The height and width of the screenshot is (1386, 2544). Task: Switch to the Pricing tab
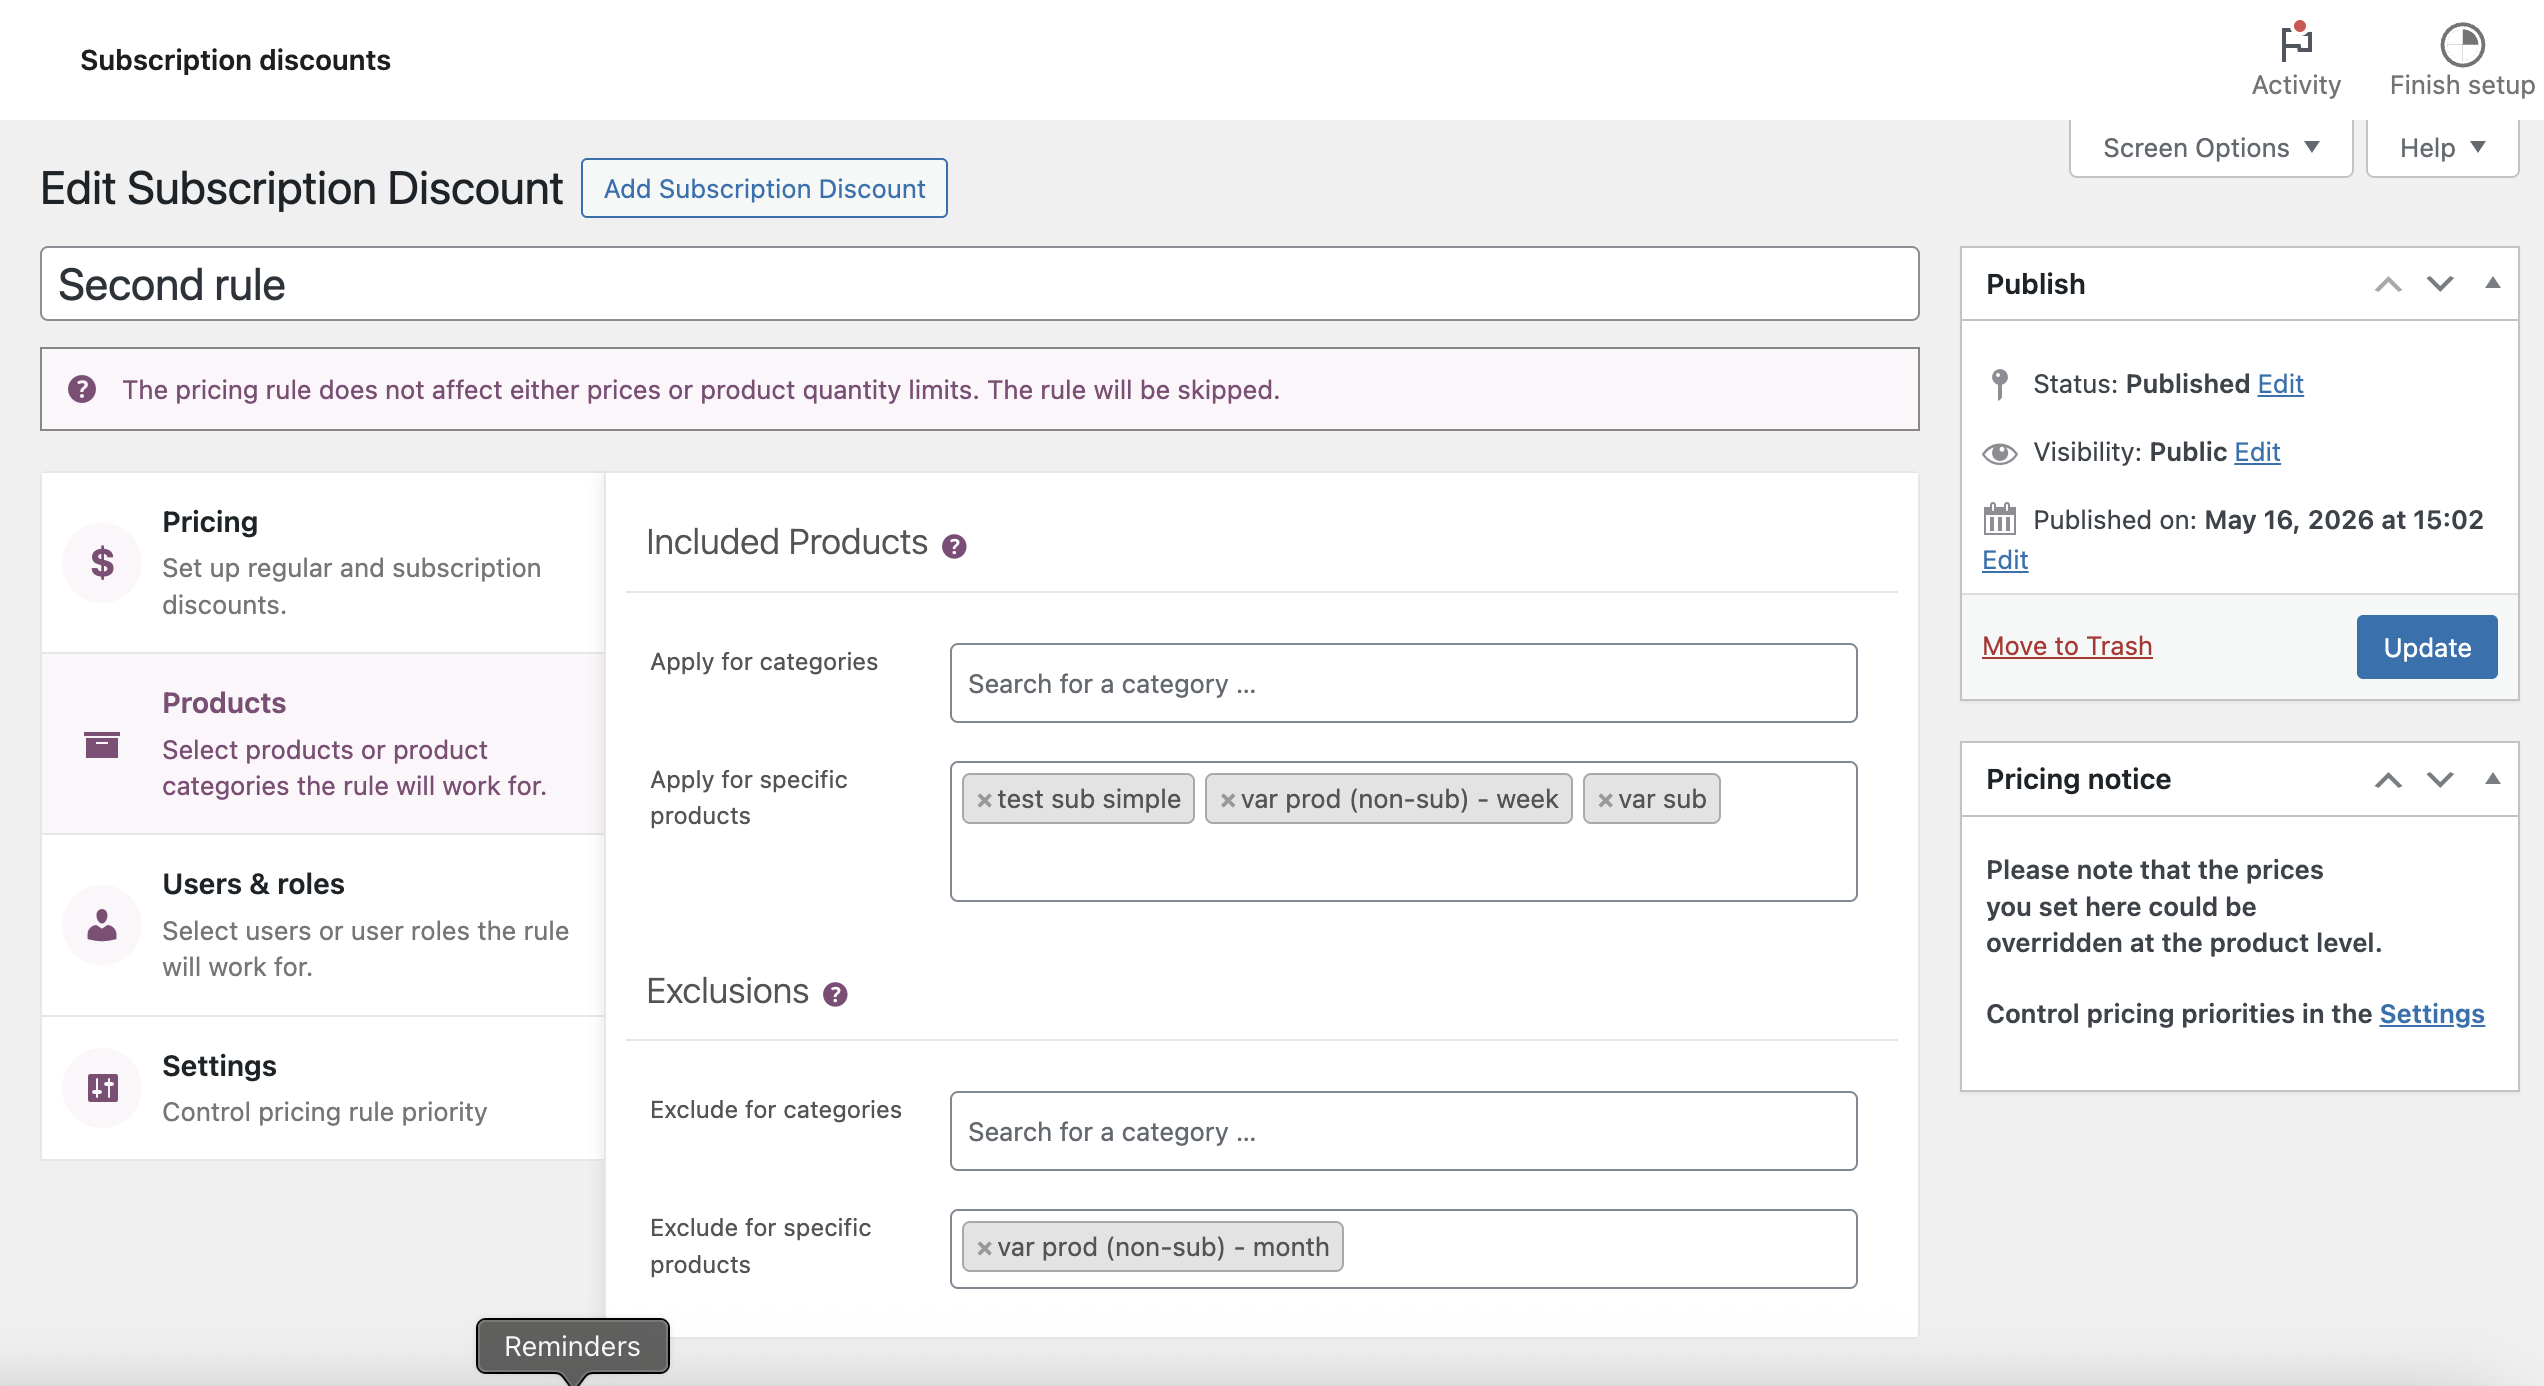pos(323,563)
